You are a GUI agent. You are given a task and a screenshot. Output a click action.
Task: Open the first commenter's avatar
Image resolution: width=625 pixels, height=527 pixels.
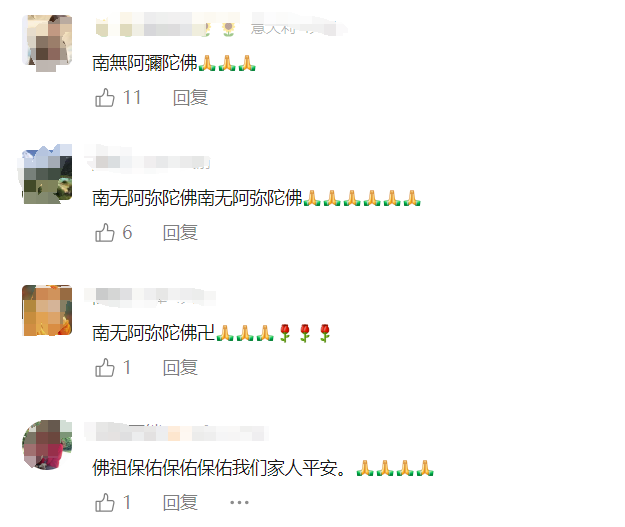tap(47, 40)
